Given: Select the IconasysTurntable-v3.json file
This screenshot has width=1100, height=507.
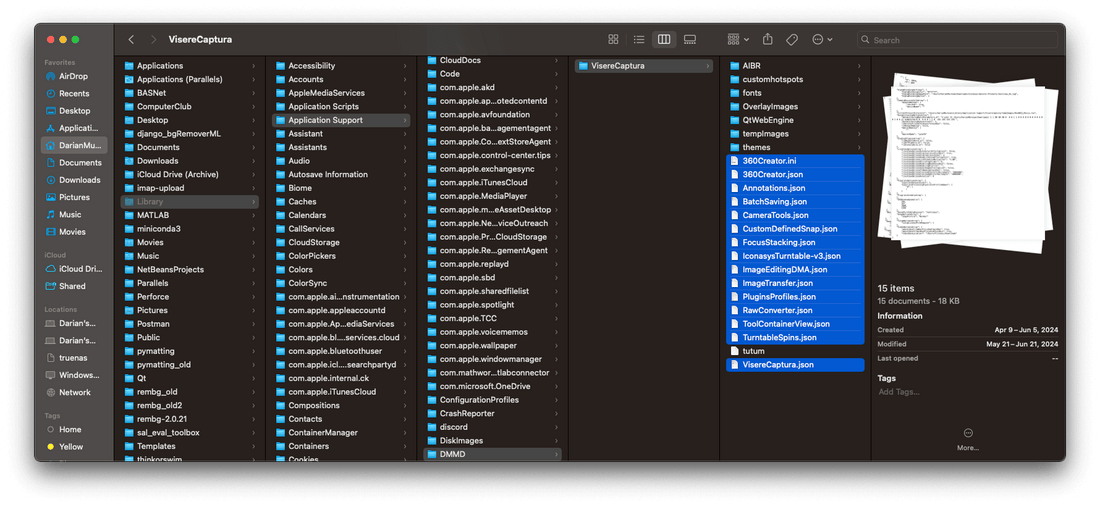Looking at the screenshot, I should pos(796,256).
